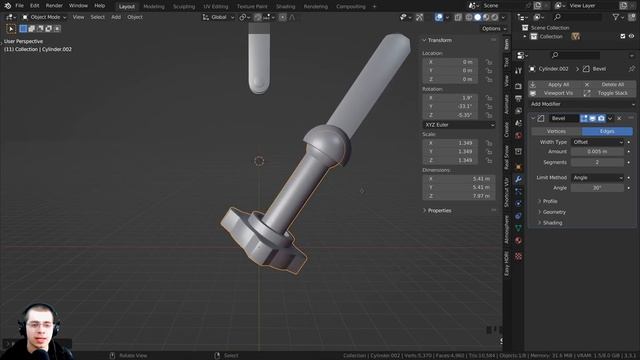Viewport: 640px width, 360px height.
Task: Select Edges affect mode in Bevel
Action: 607,131
